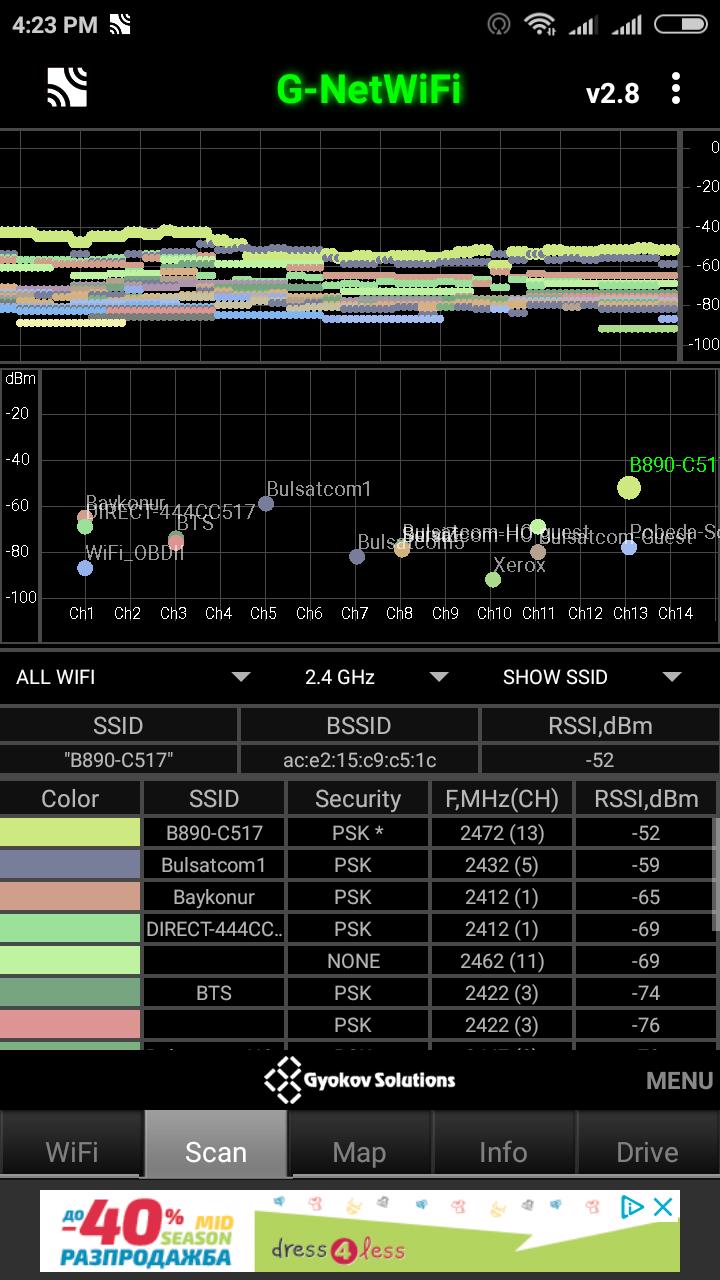Close the ad with X icon
The image size is (720, 1280).
pyautogui.click(x=663, y=1207)
